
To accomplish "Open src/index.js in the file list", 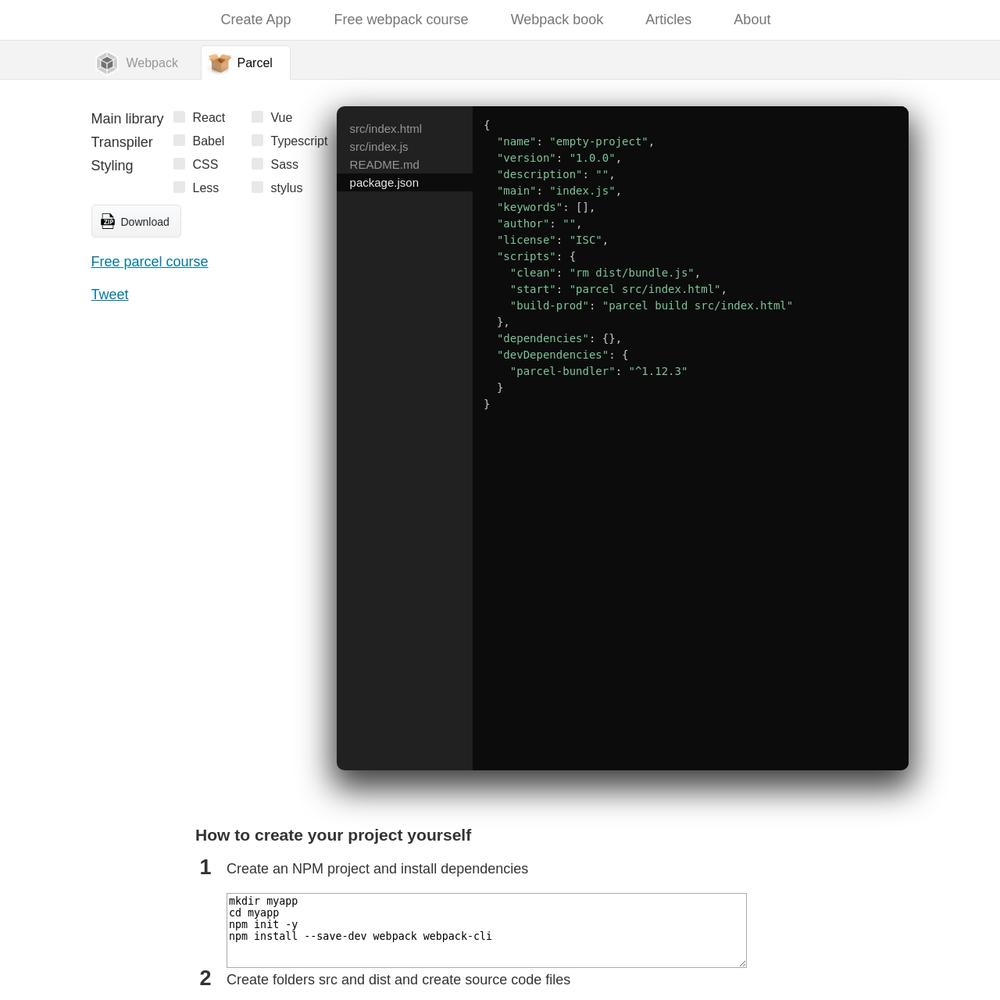I will click(x=404, y=147).
